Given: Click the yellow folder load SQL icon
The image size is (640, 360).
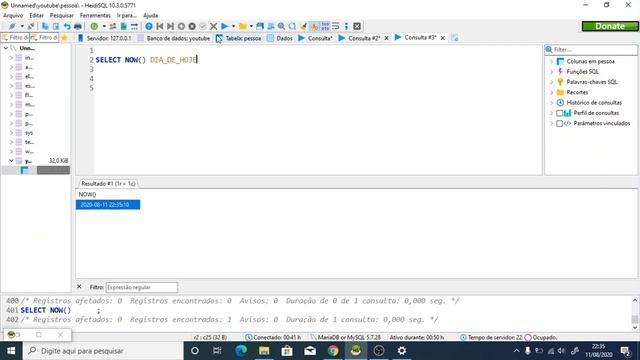Looking at the screenshot, I should (x=243, y=26).
